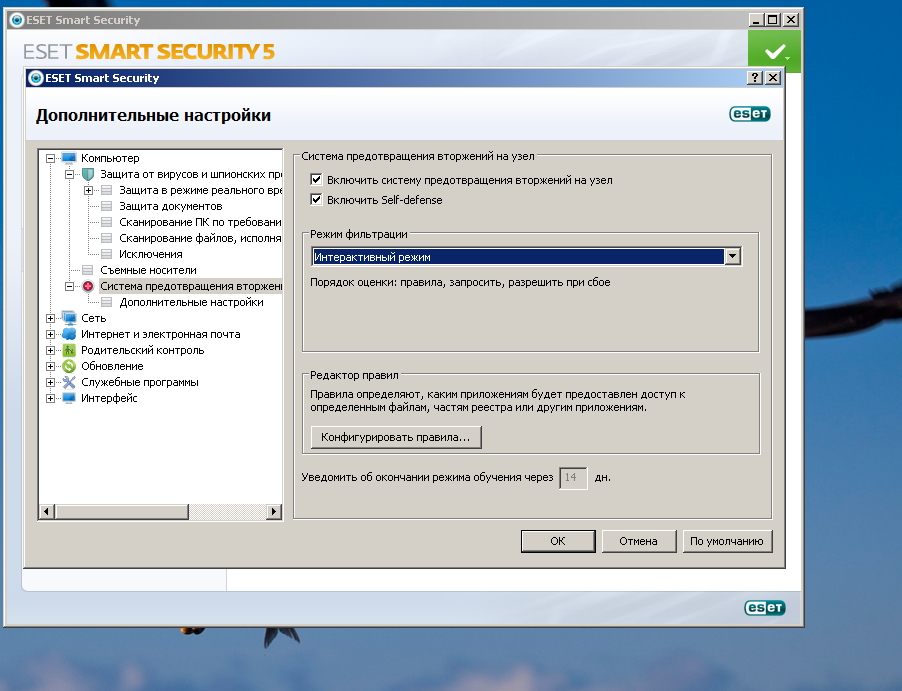Close the Дополнительные настройки dialog

tap(773, 78)
